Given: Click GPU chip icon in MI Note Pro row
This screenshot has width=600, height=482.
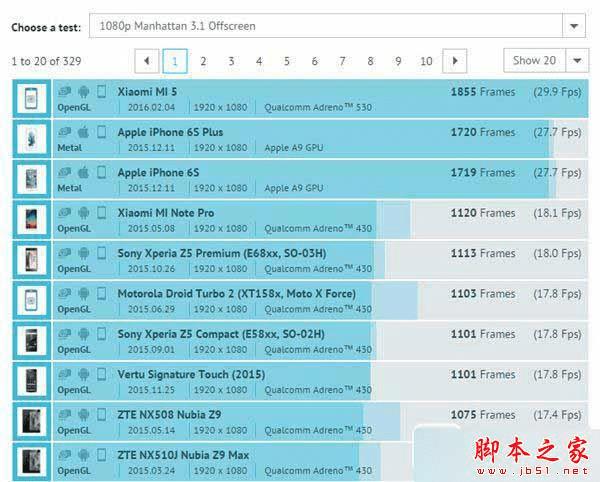Looking at the screenshot, I should pyautogui.click(x=65, y=213).
